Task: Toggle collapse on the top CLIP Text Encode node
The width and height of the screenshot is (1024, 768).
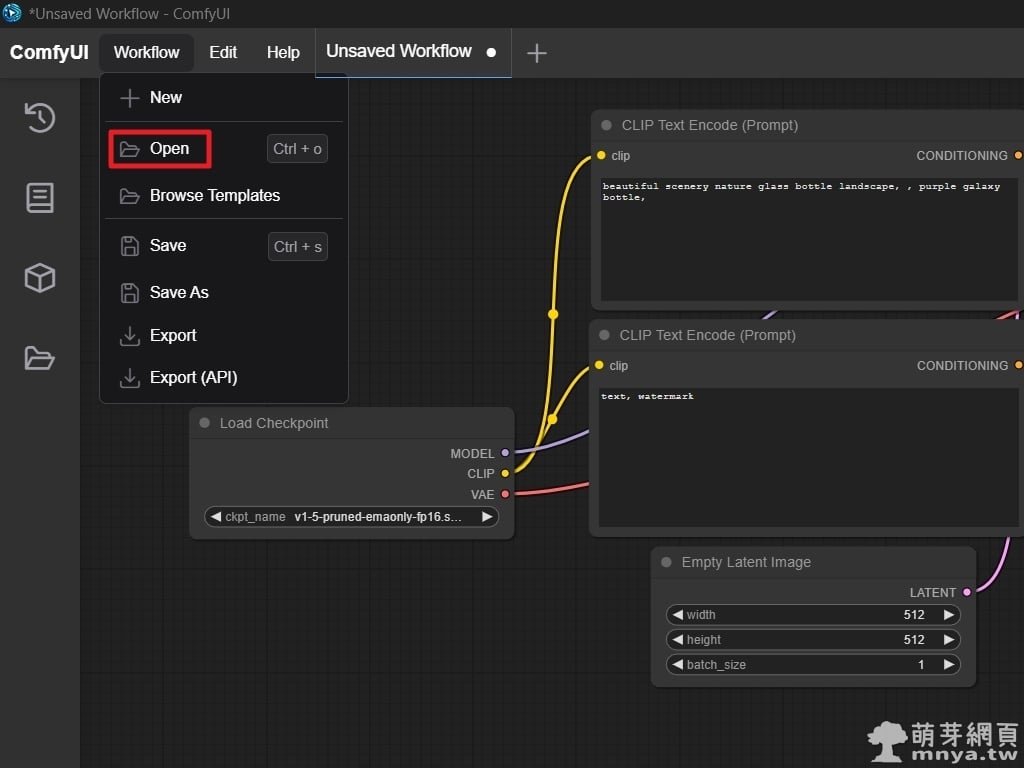Action: click(x=607, y=125)
